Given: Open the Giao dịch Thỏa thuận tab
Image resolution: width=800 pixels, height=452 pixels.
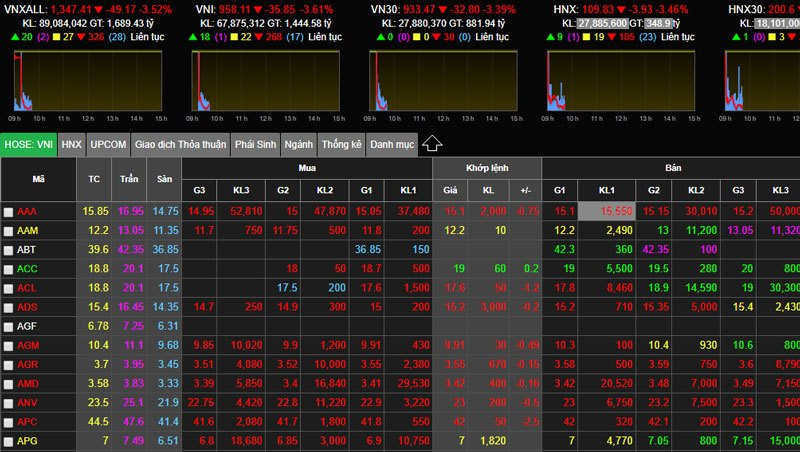Looking at the screenshot, I should [180, 144].
